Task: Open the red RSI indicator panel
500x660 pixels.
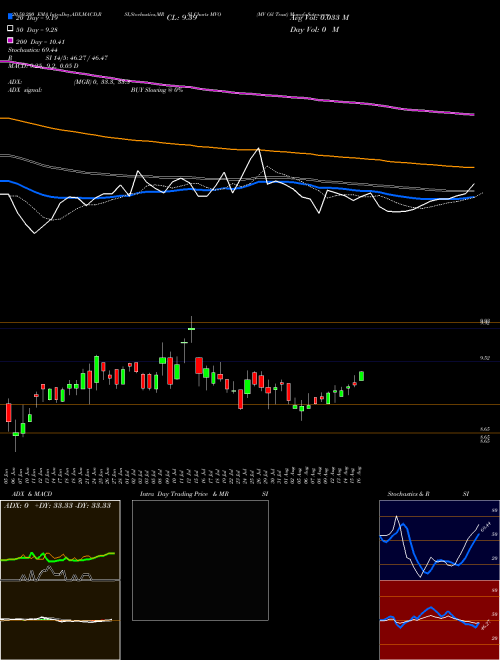Action: (439, 620)
